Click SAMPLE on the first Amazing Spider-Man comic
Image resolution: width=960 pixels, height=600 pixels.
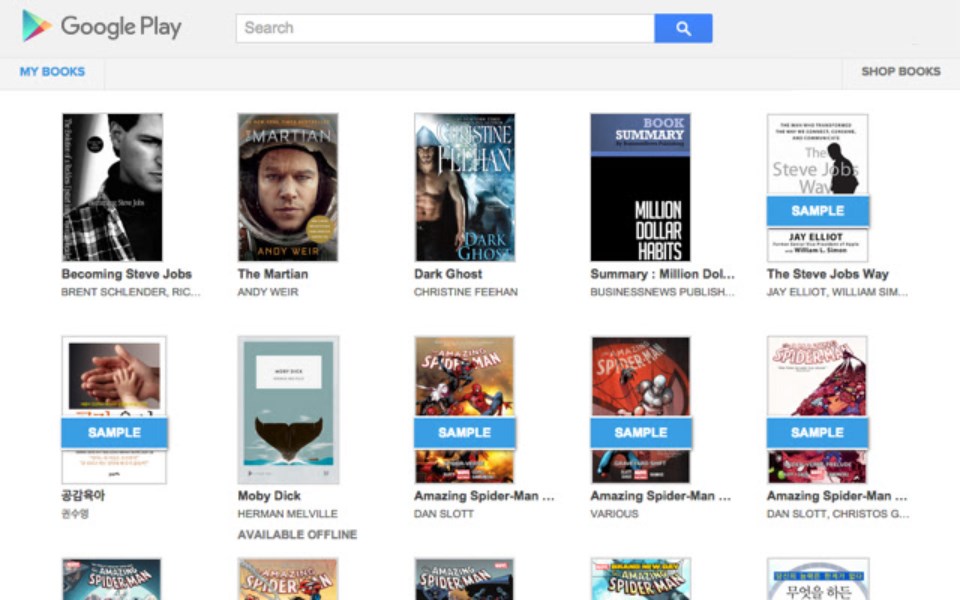[x=465, y=432]
